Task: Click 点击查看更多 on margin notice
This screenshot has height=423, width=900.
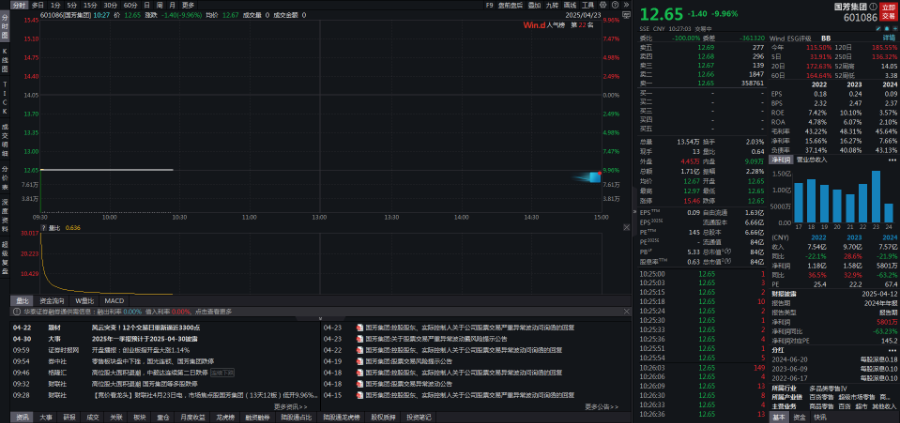Action: [x=214, y=311]
